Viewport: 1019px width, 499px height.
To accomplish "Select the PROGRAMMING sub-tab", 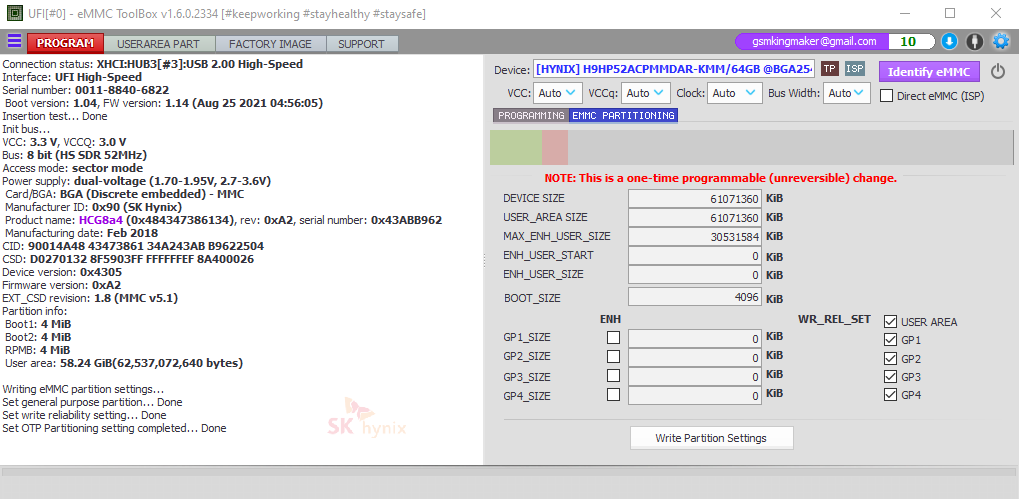I will point(531,115).
